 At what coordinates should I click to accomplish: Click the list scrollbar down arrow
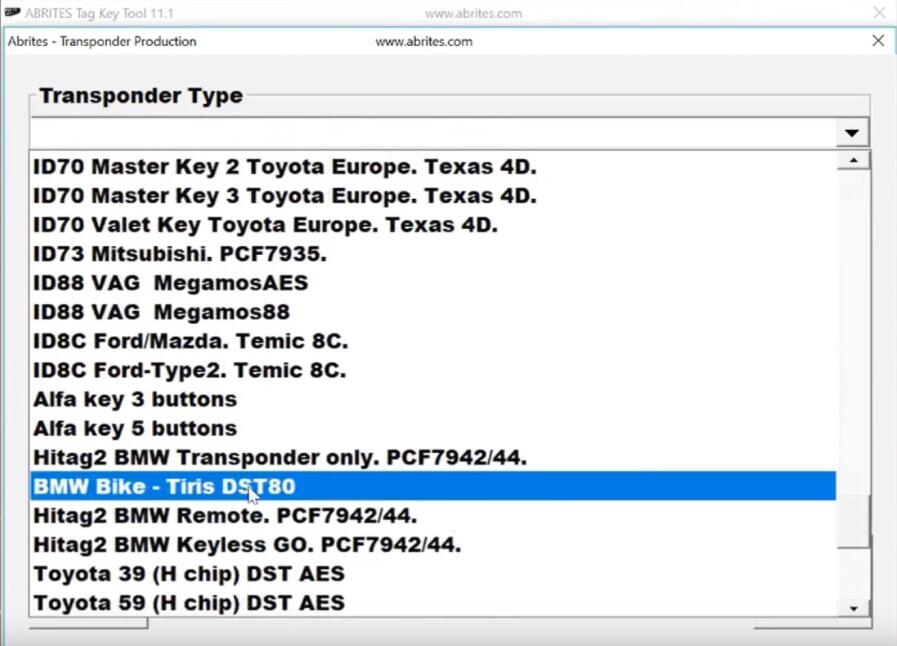click(x=853, y=607)
